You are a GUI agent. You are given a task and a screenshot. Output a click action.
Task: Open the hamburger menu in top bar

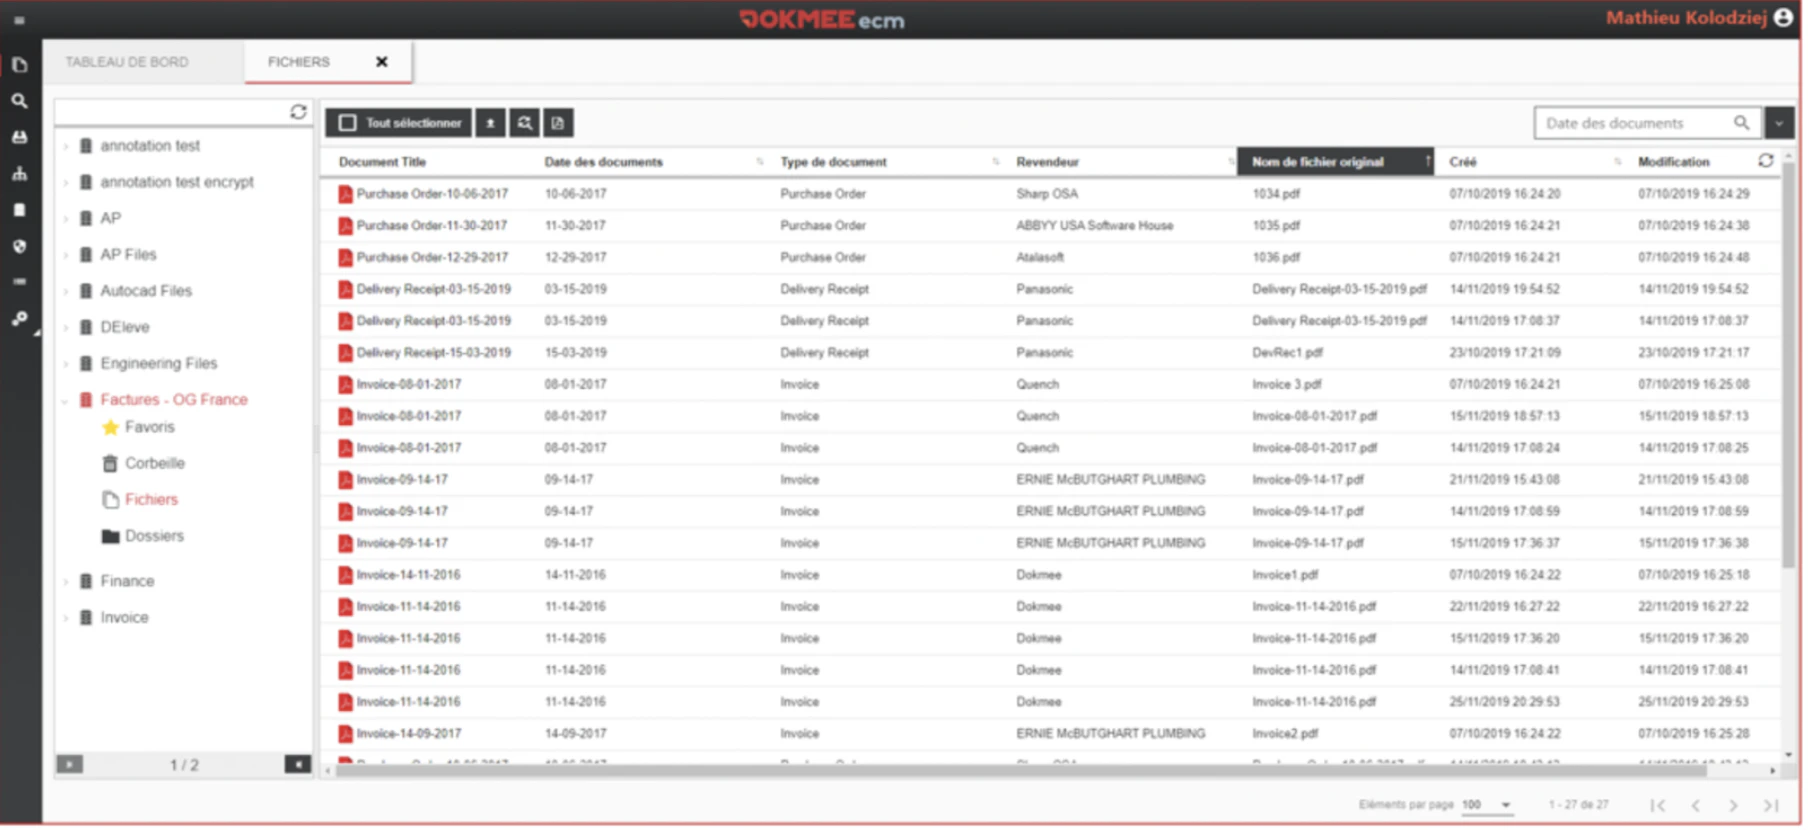(x=19, y=20)
